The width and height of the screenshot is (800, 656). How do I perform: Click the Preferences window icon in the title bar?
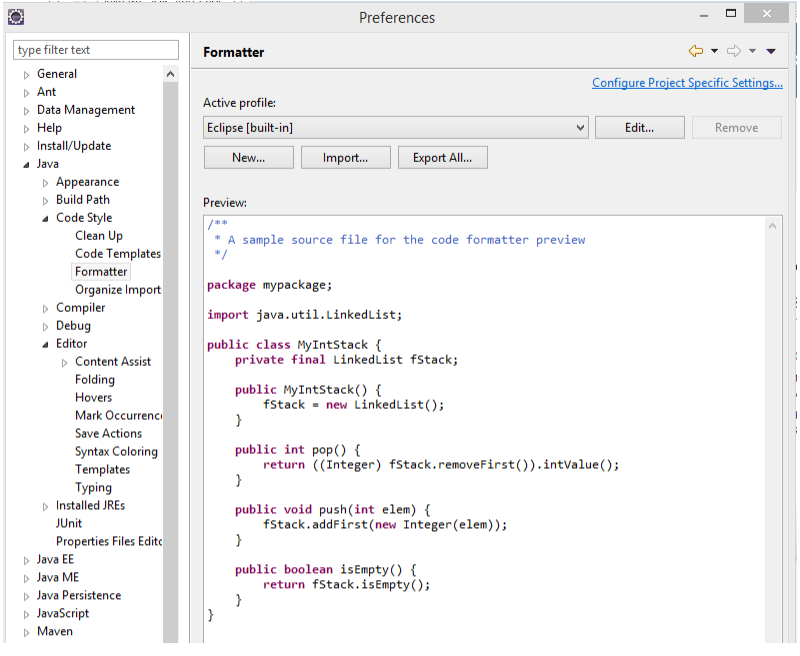tap(16, 17)
